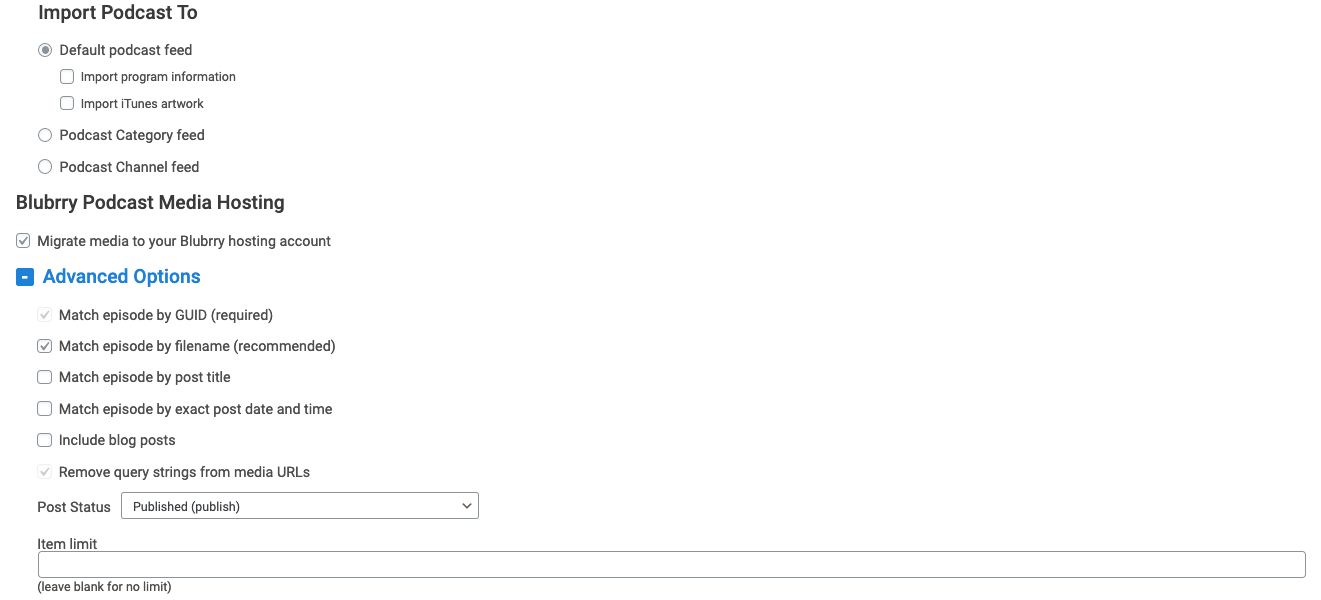The image size is (1321, 600).
Task: Click the Remove query strings from media URLs checkbox
Action: (44, 472)
